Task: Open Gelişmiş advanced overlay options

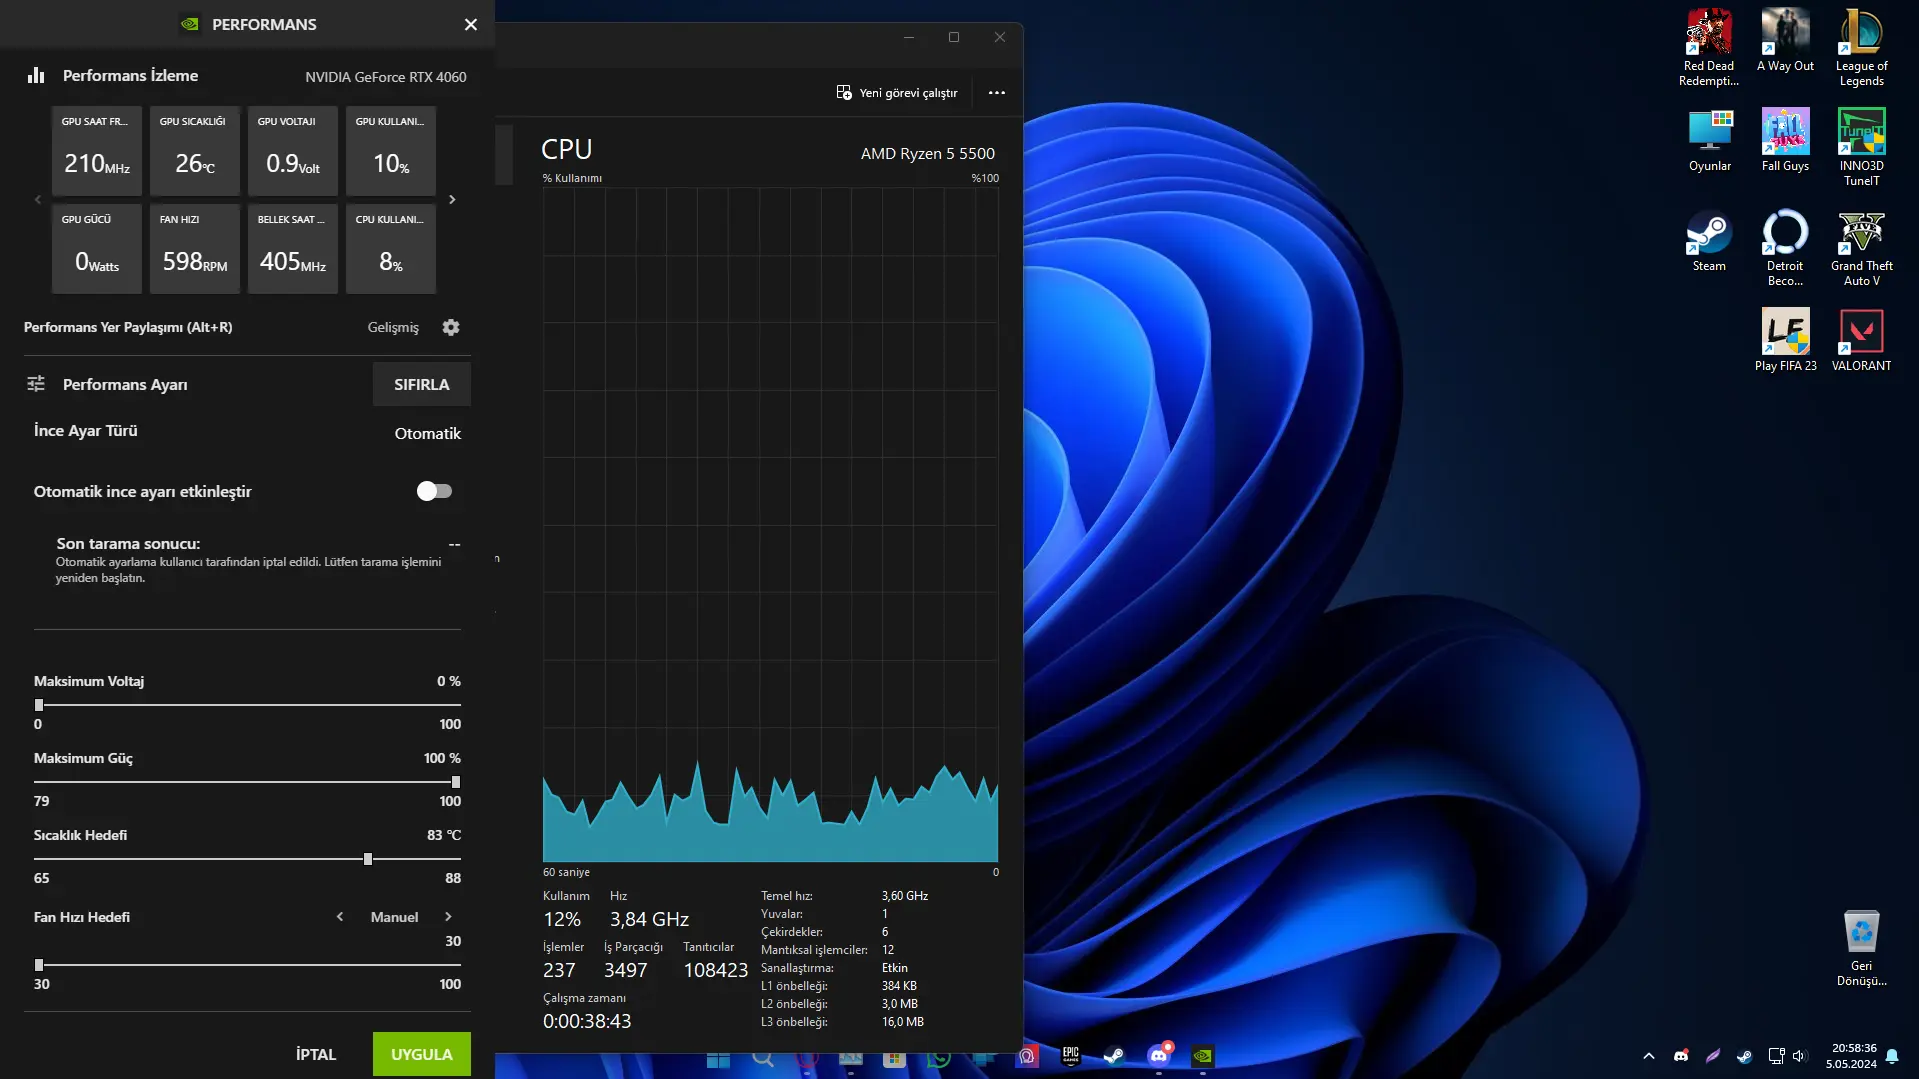Action: coord(393,327)
